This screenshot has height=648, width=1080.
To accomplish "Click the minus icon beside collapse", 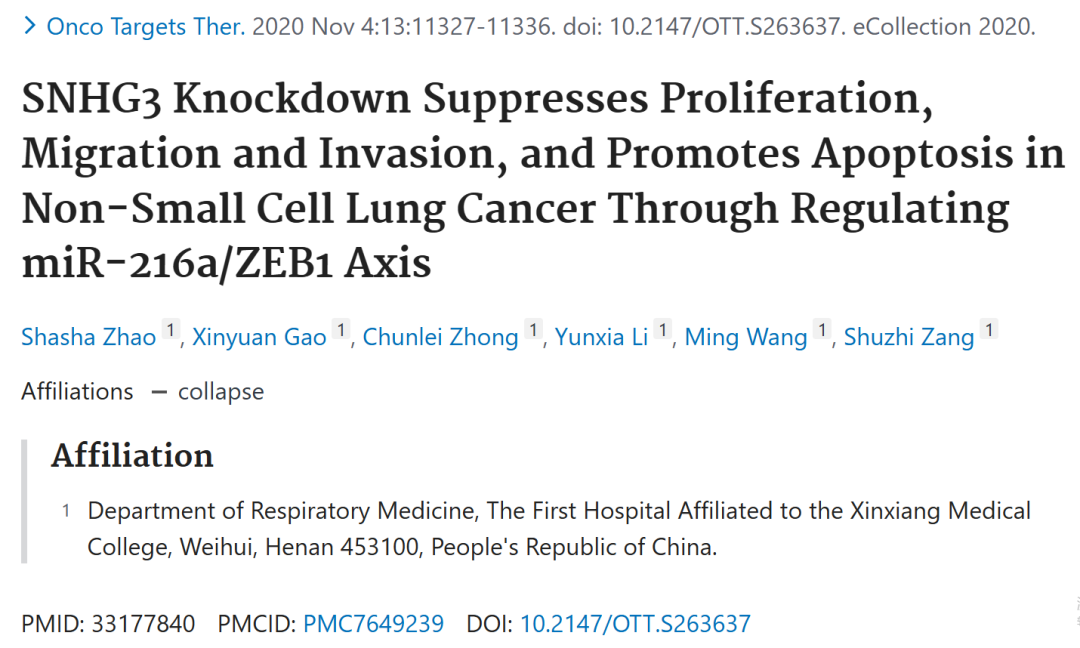I will click(159, 393).
